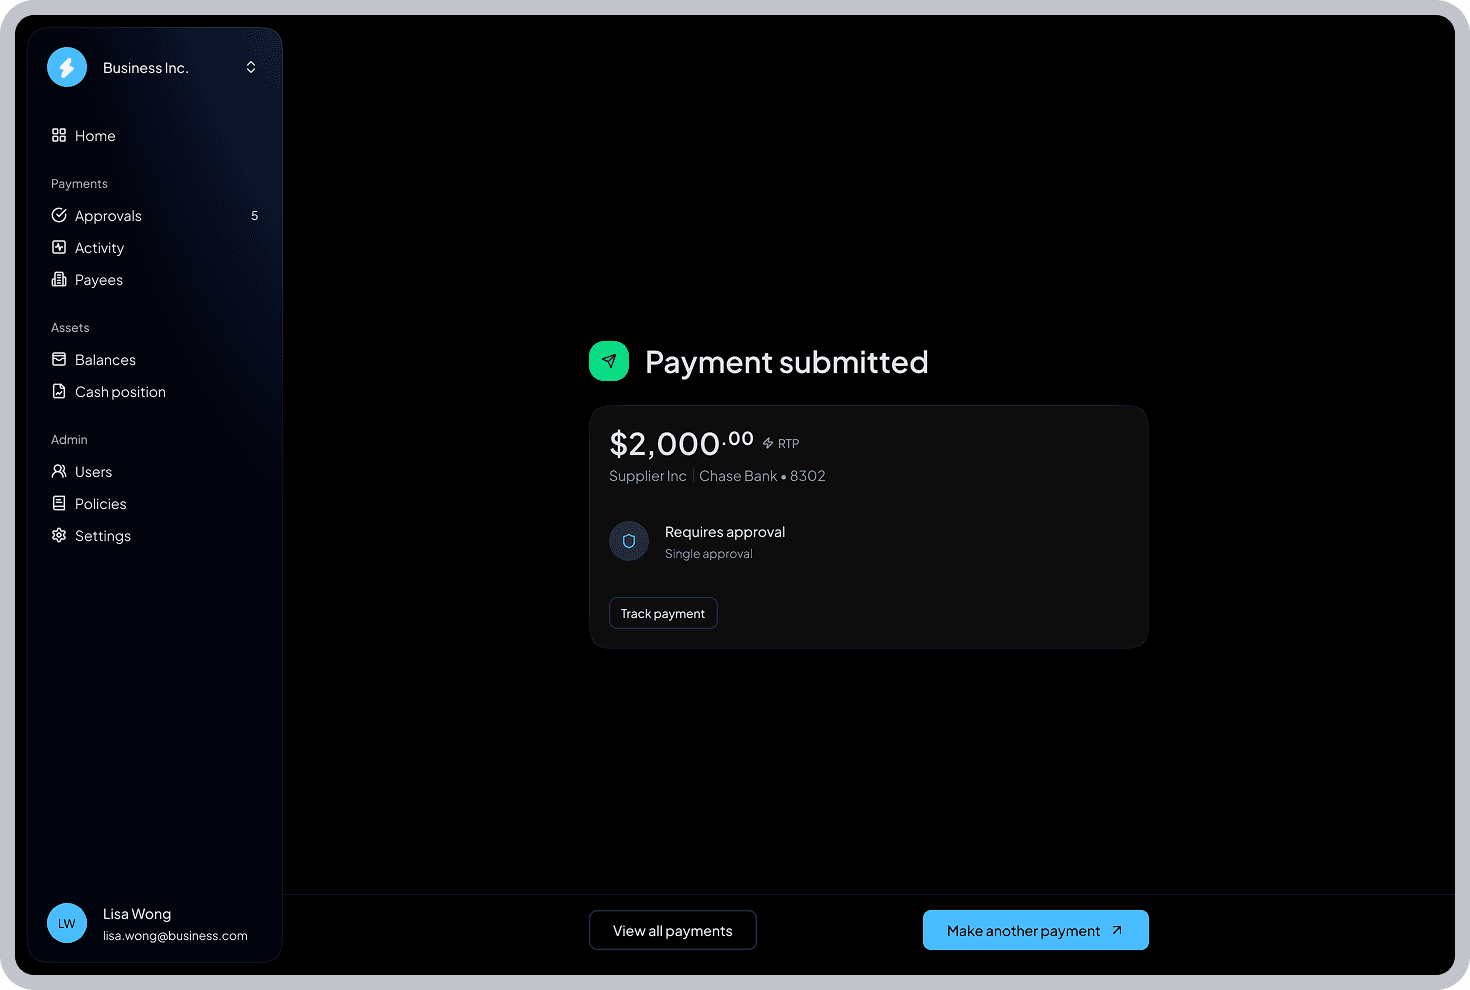Click the Balances wallet icon

59,359
